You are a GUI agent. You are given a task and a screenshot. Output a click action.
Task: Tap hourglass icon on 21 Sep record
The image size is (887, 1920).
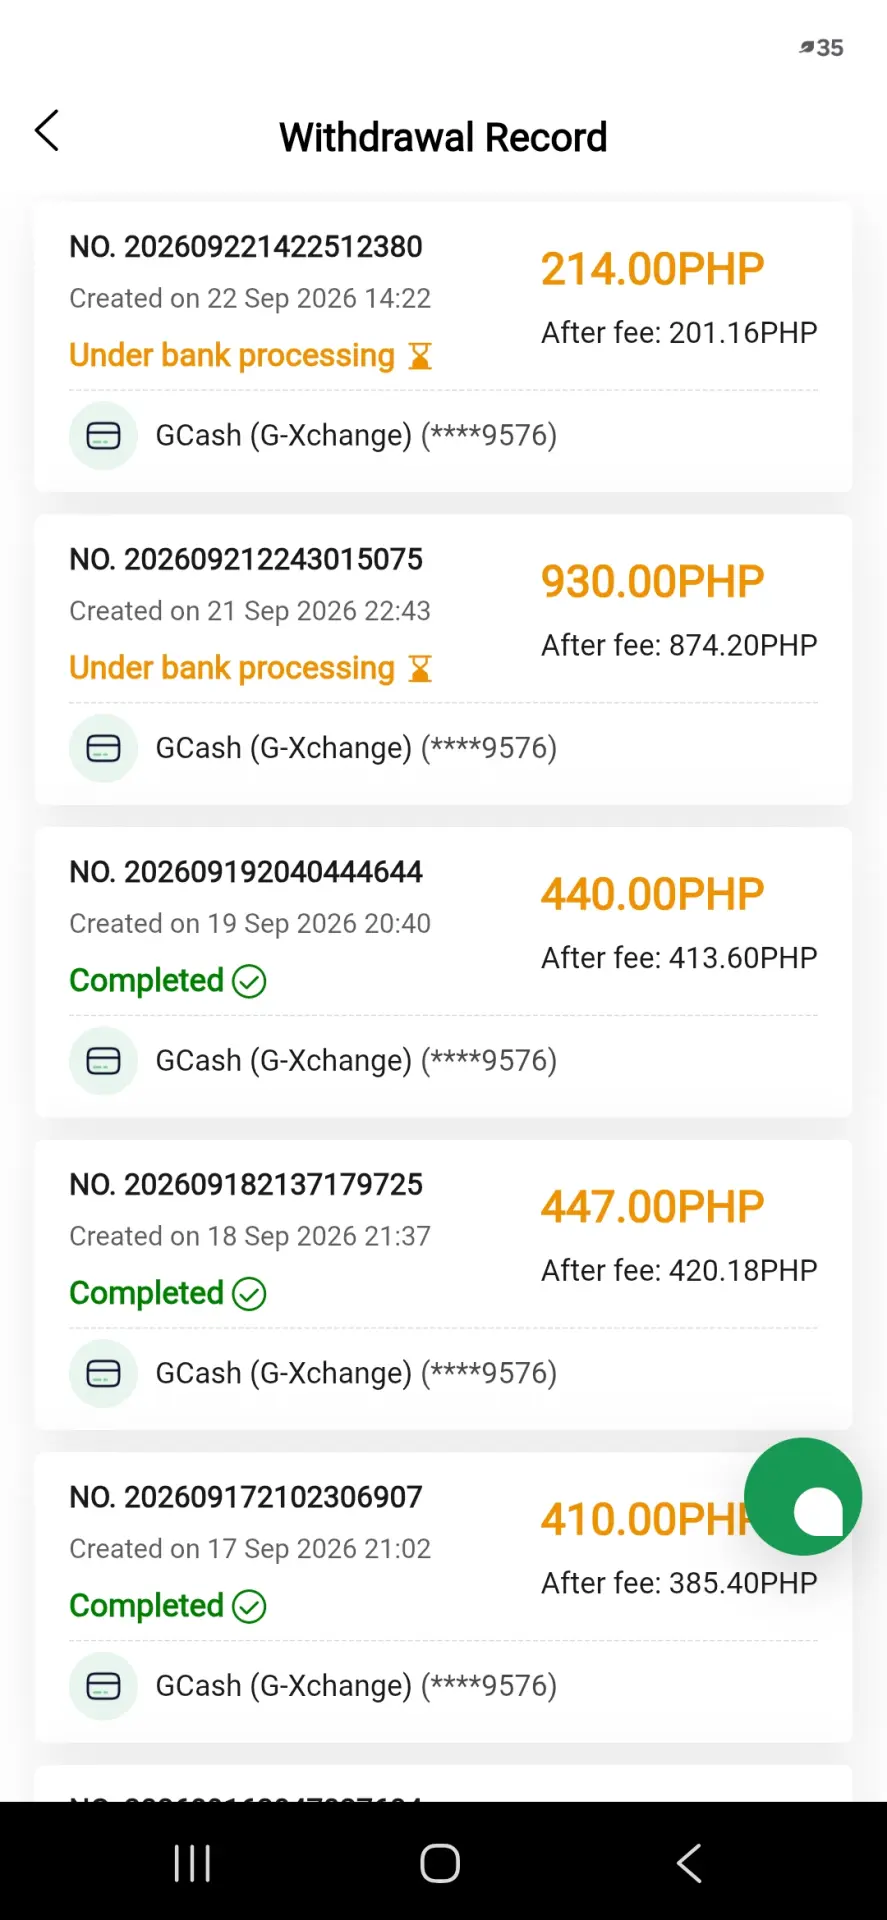(420, 668)
